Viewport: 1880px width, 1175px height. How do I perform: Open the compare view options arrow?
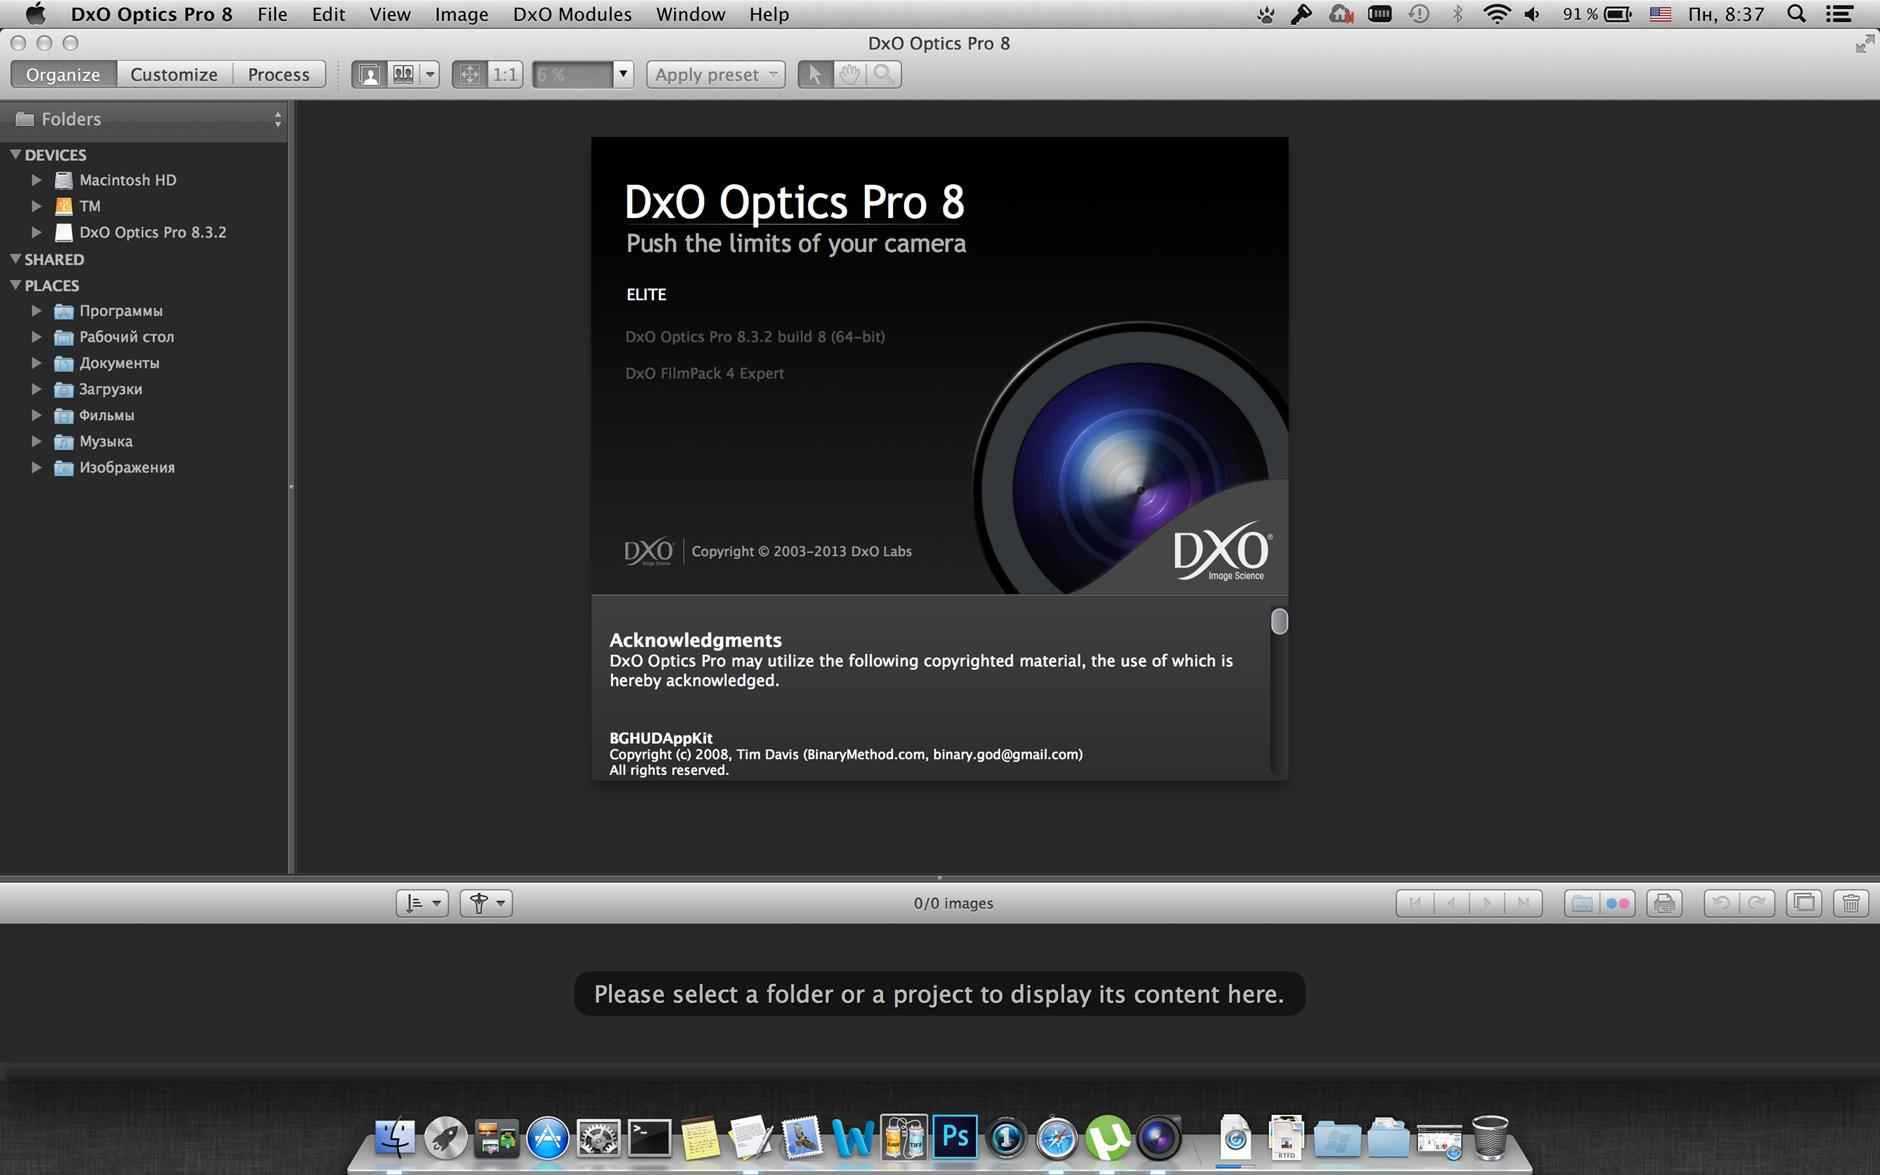430,74
